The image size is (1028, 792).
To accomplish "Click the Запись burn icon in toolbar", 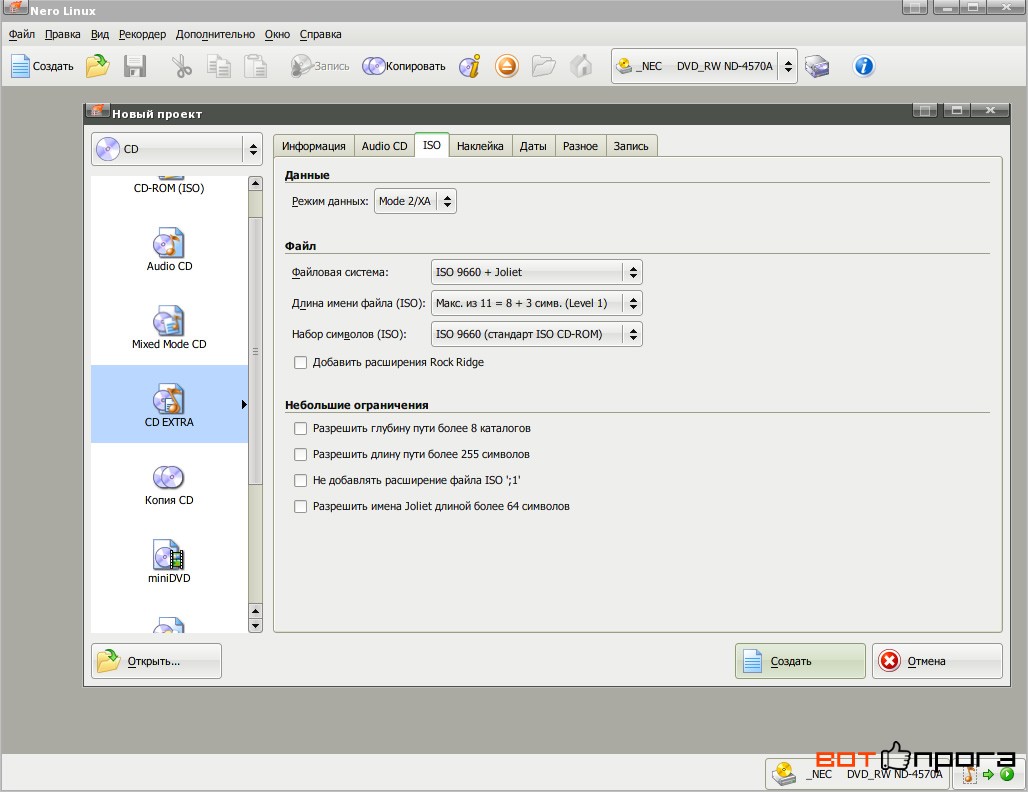I will click(x=302, y=66).
